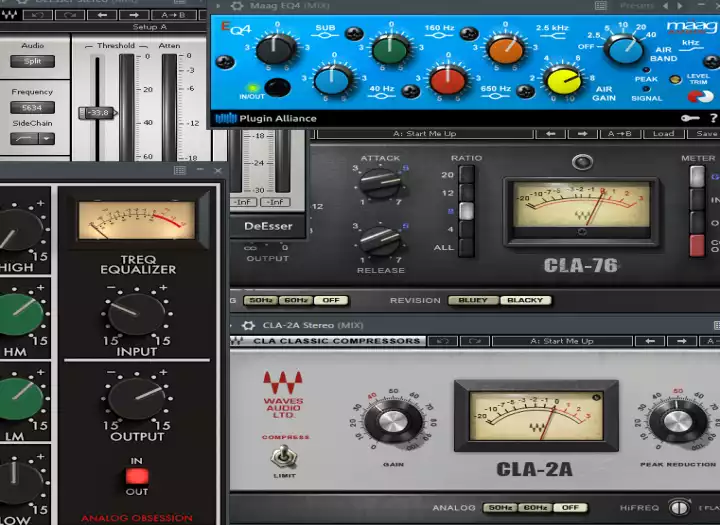
Task: Load next DeEsser preset with right arrow
Action: 134,15
